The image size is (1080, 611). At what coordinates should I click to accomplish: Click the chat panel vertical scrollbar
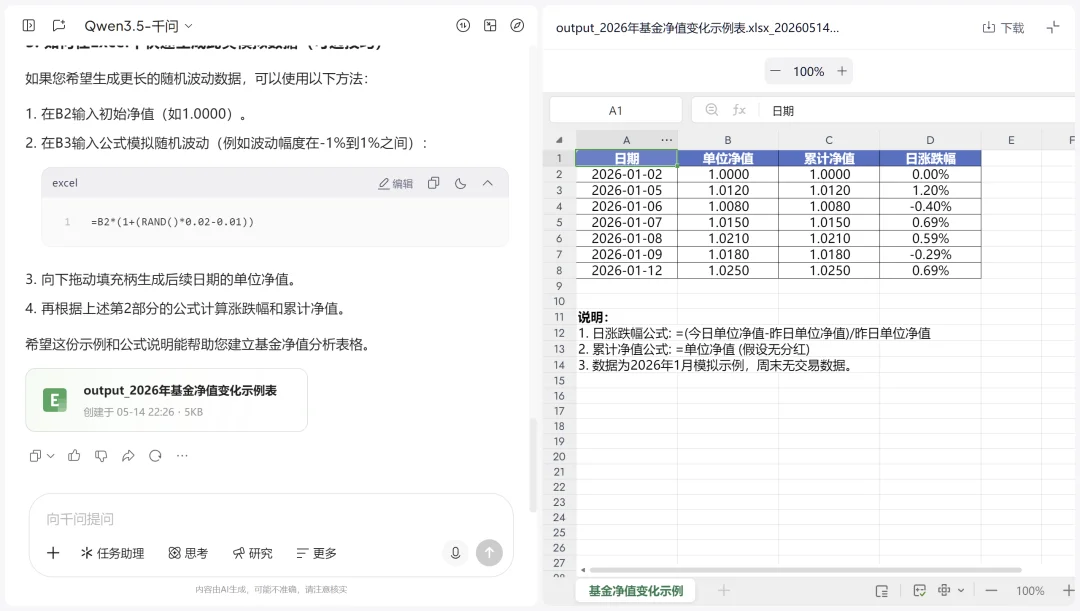tap(532, 465)
